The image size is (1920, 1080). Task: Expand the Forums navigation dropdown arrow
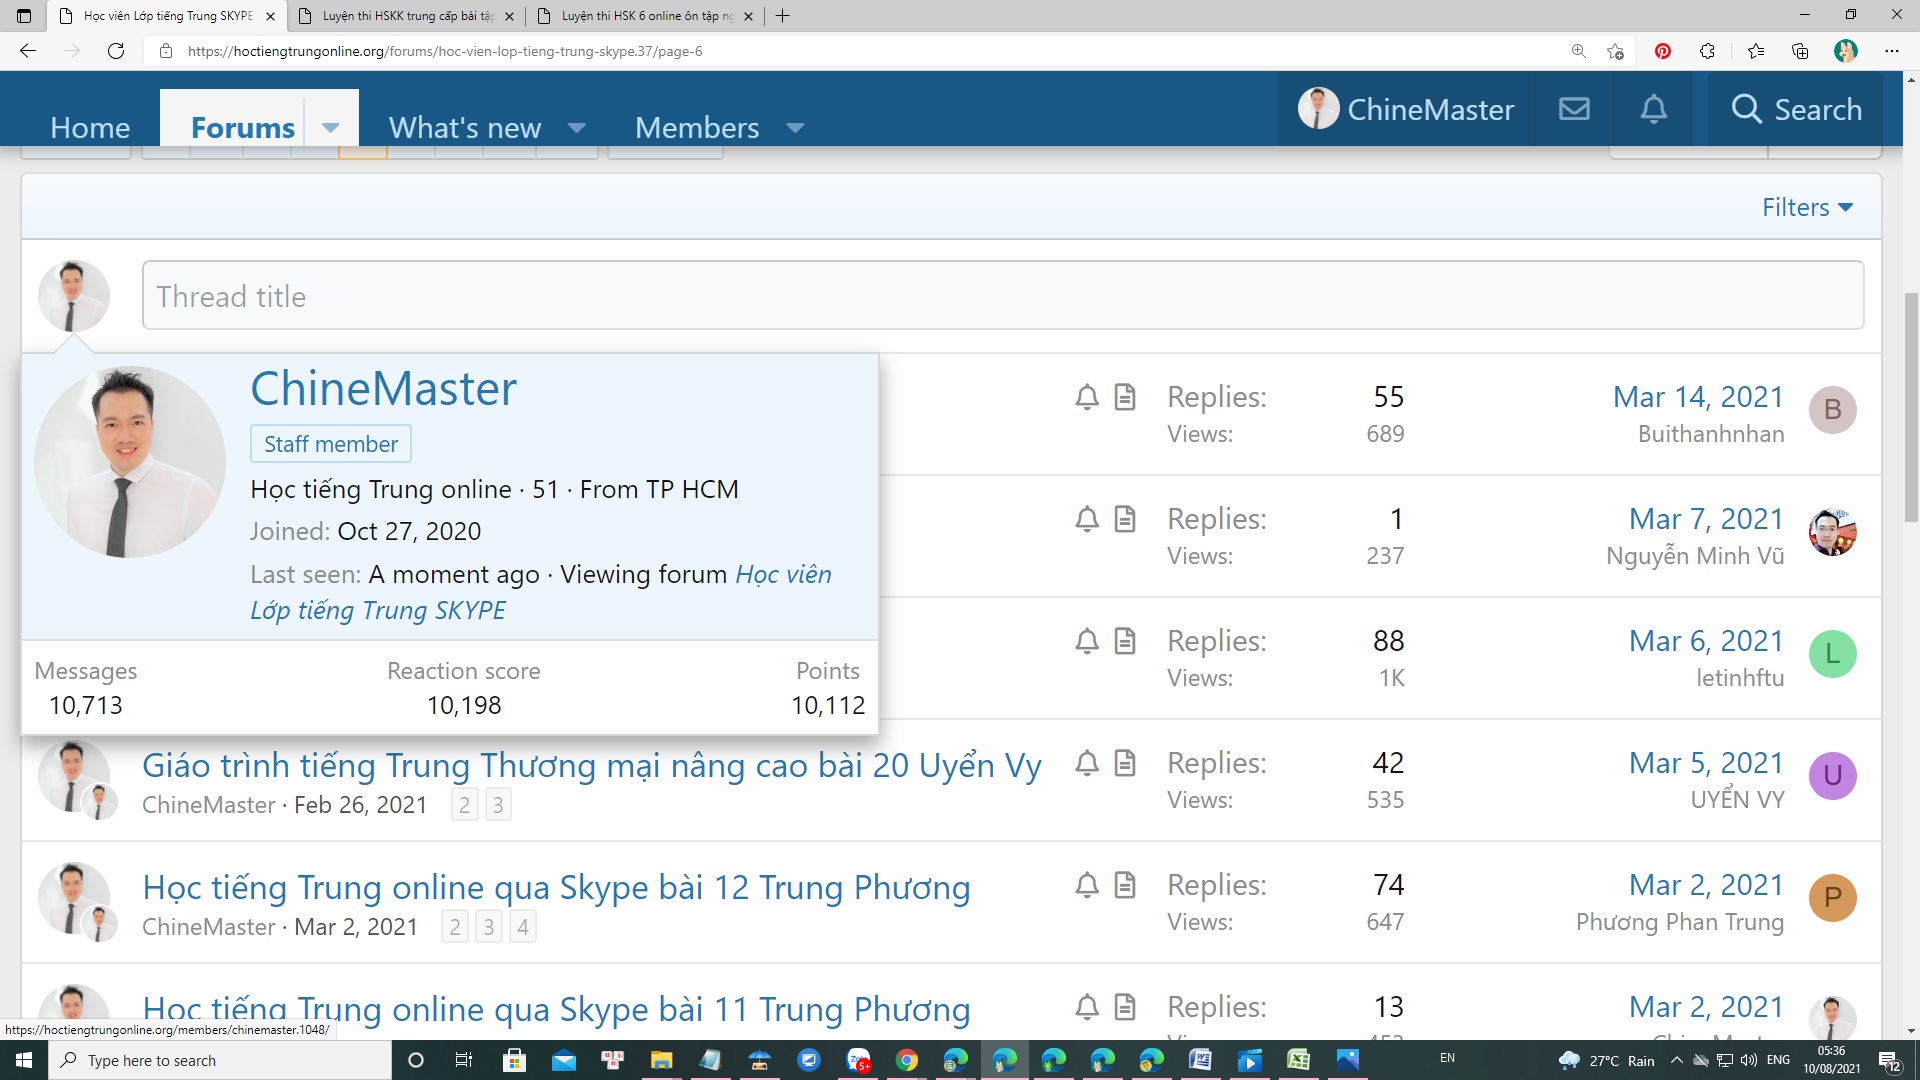tap(331, 128)
